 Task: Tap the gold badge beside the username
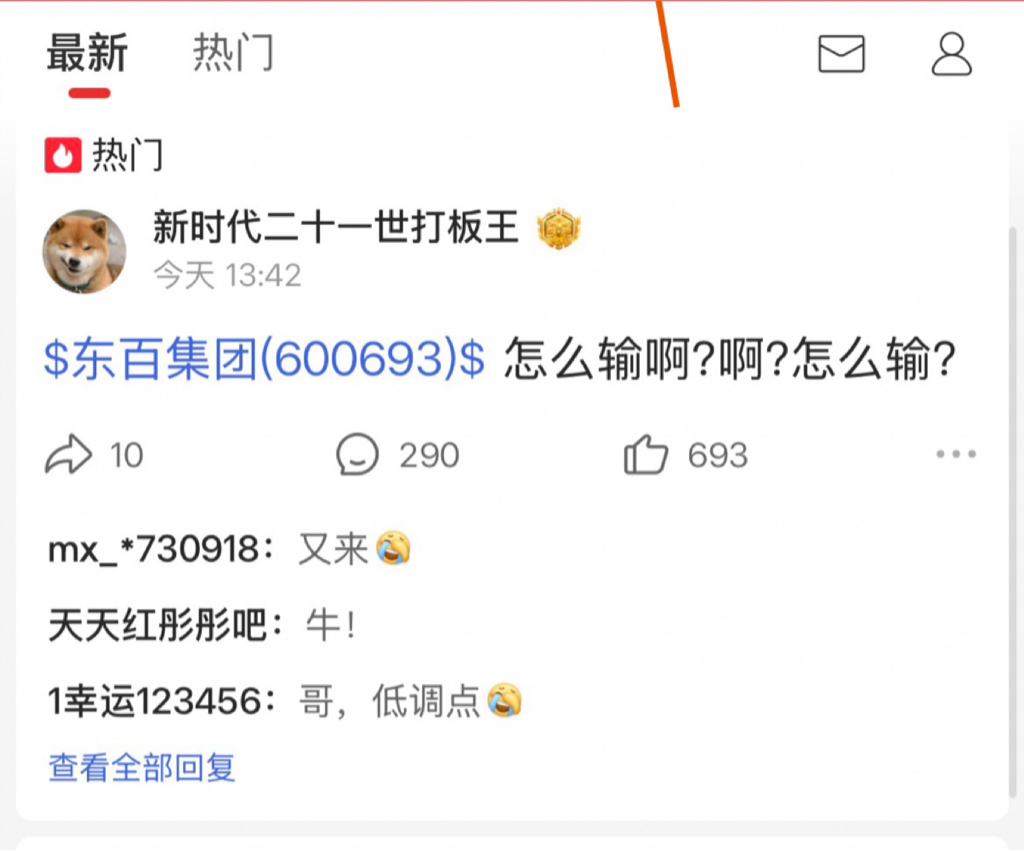point(558,229)
